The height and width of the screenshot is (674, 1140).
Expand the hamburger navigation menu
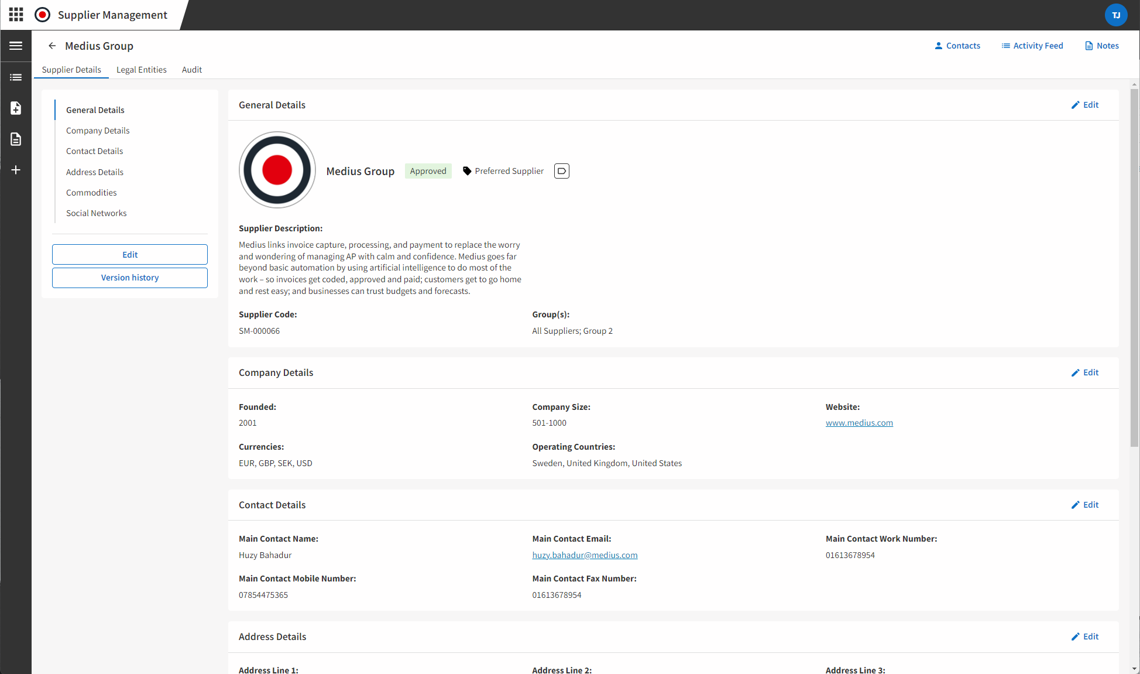[16, 46]
